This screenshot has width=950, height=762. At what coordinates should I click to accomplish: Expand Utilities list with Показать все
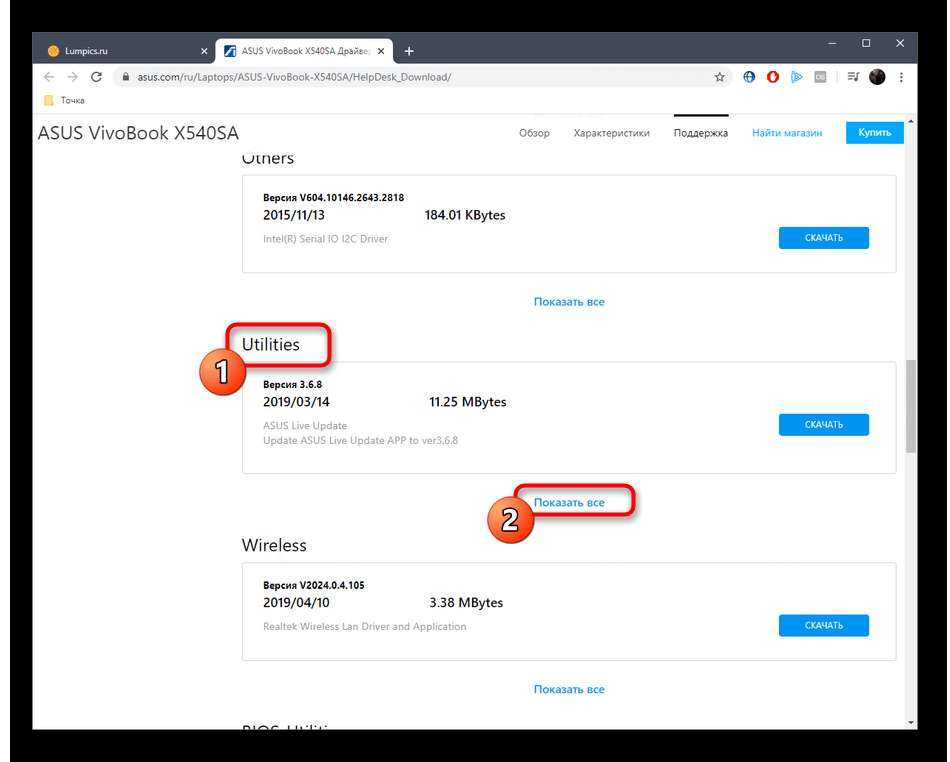click(569, 502)
